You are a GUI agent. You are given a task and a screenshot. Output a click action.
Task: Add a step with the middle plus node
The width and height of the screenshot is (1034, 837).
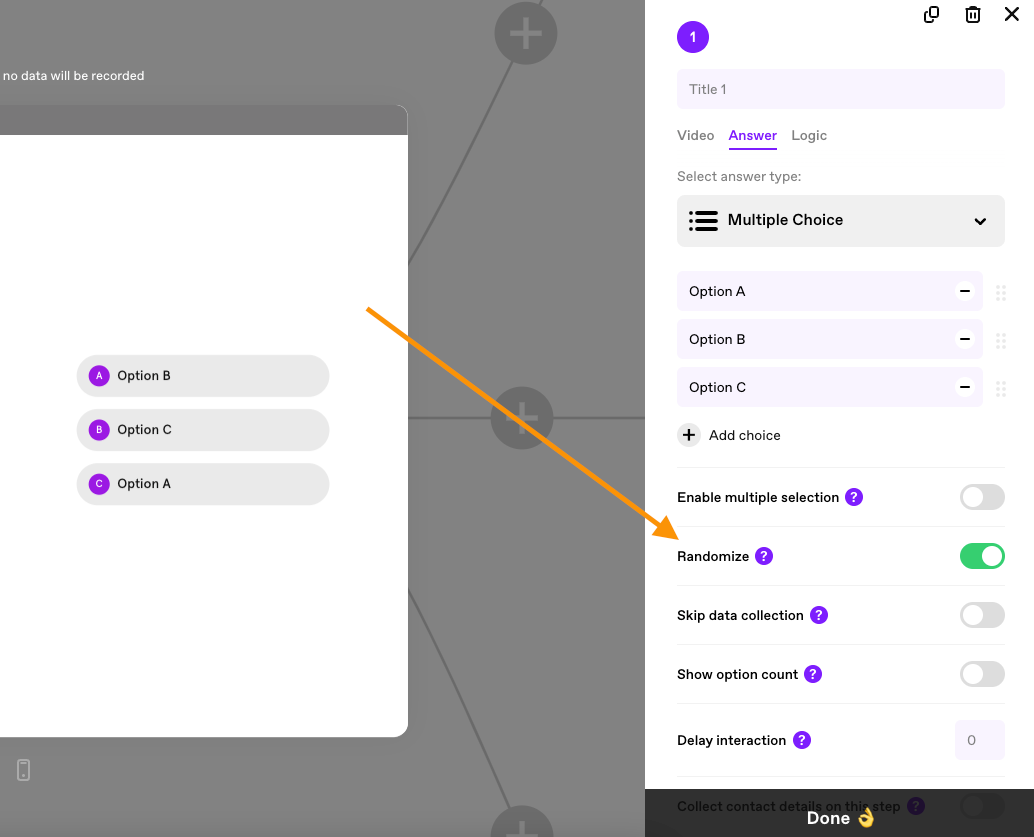[x=522, y=418]
